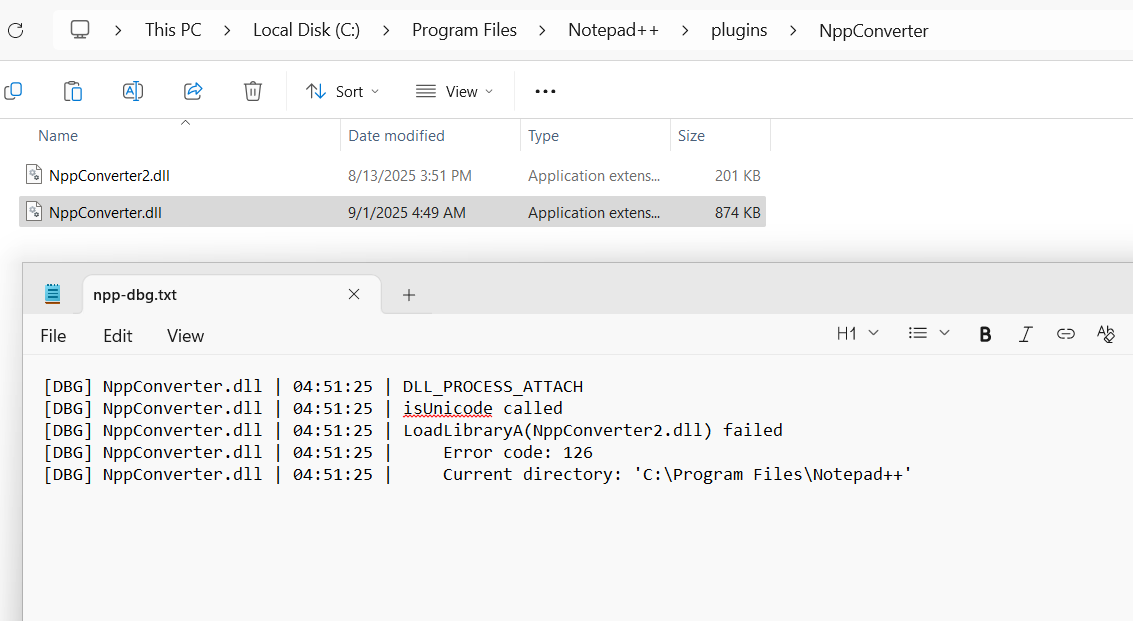The image size is (1133, 621).
Task: Select the NppConverter.dll file name
Action: [x=105, y=213]
